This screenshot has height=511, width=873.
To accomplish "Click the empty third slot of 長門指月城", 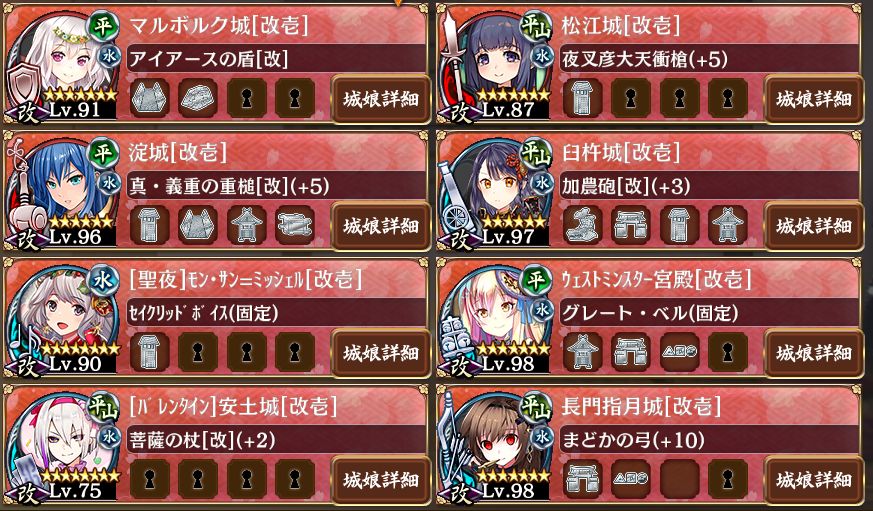I will [x=679, y=479].
